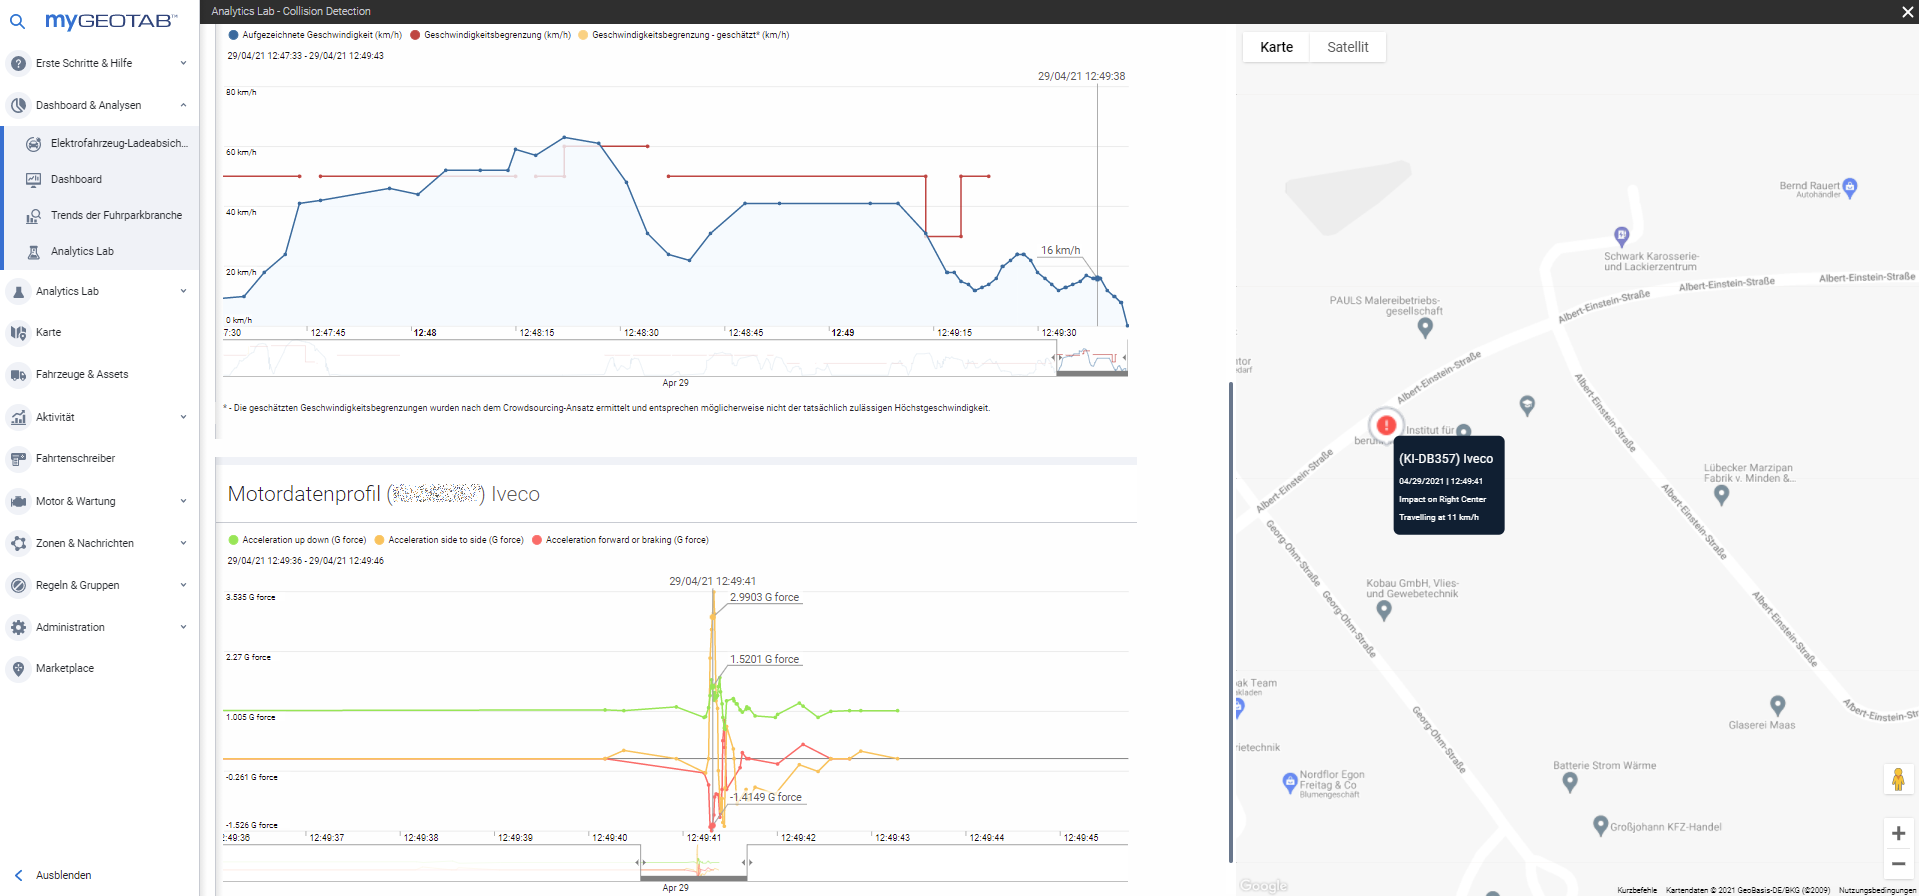
Task: Zoom in on the map
Action: [1897, 833]
